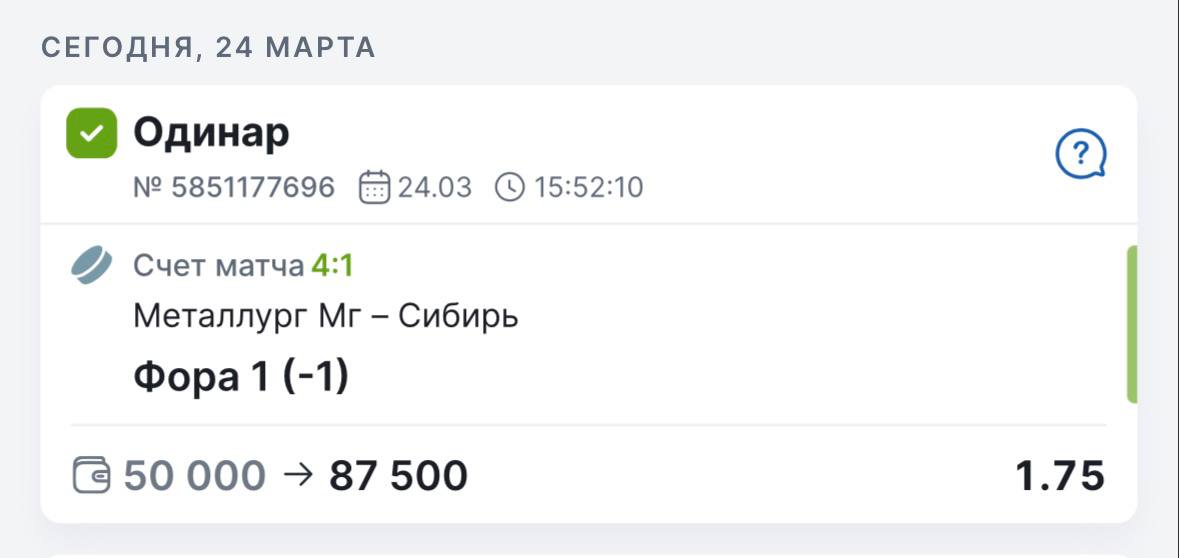Click the bet time 15:52:10

tap(587, 187)
